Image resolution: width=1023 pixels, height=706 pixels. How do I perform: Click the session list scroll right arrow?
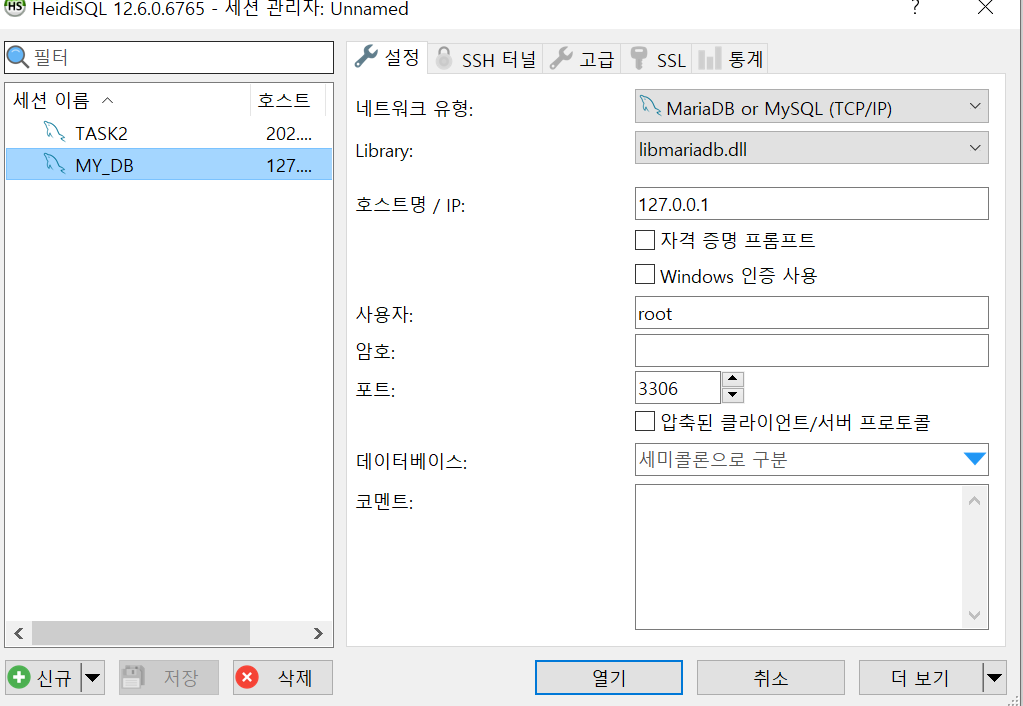pos(318,632)
